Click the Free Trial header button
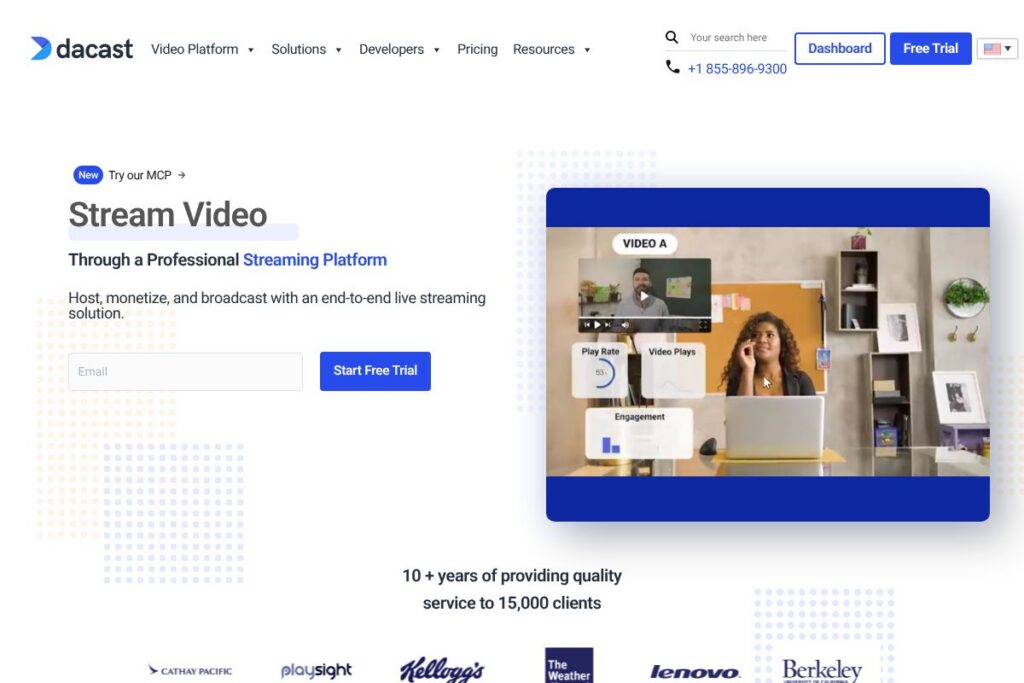Viewport: 1024px width, 683px height. pyautogui.click(x=930, y=48)
